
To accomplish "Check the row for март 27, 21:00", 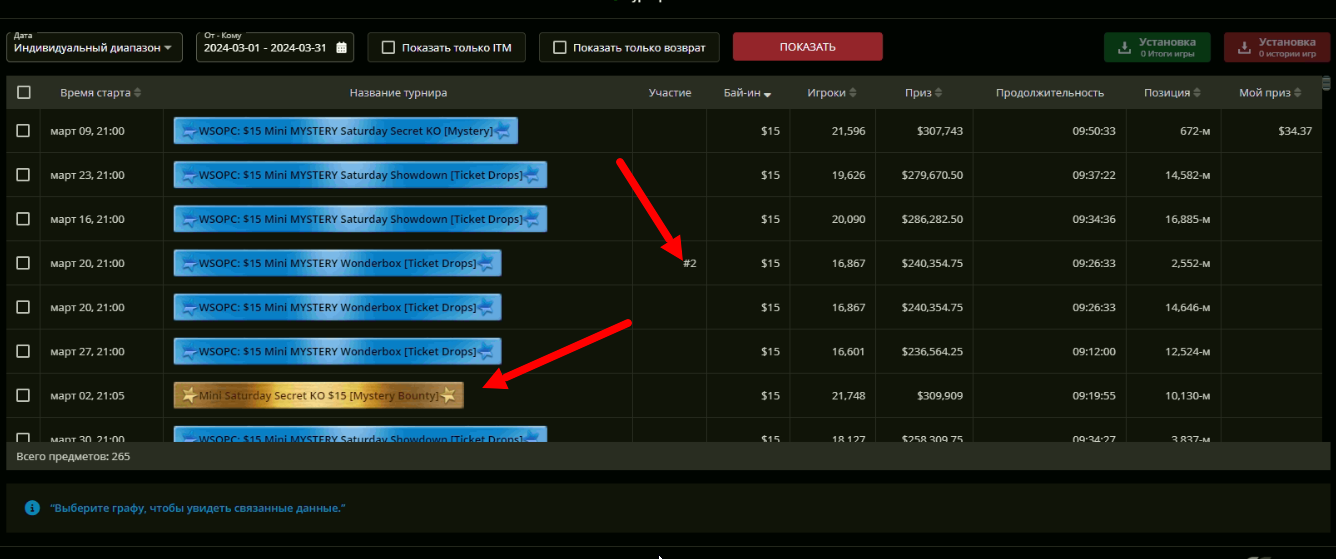I will tap(24, 351).
